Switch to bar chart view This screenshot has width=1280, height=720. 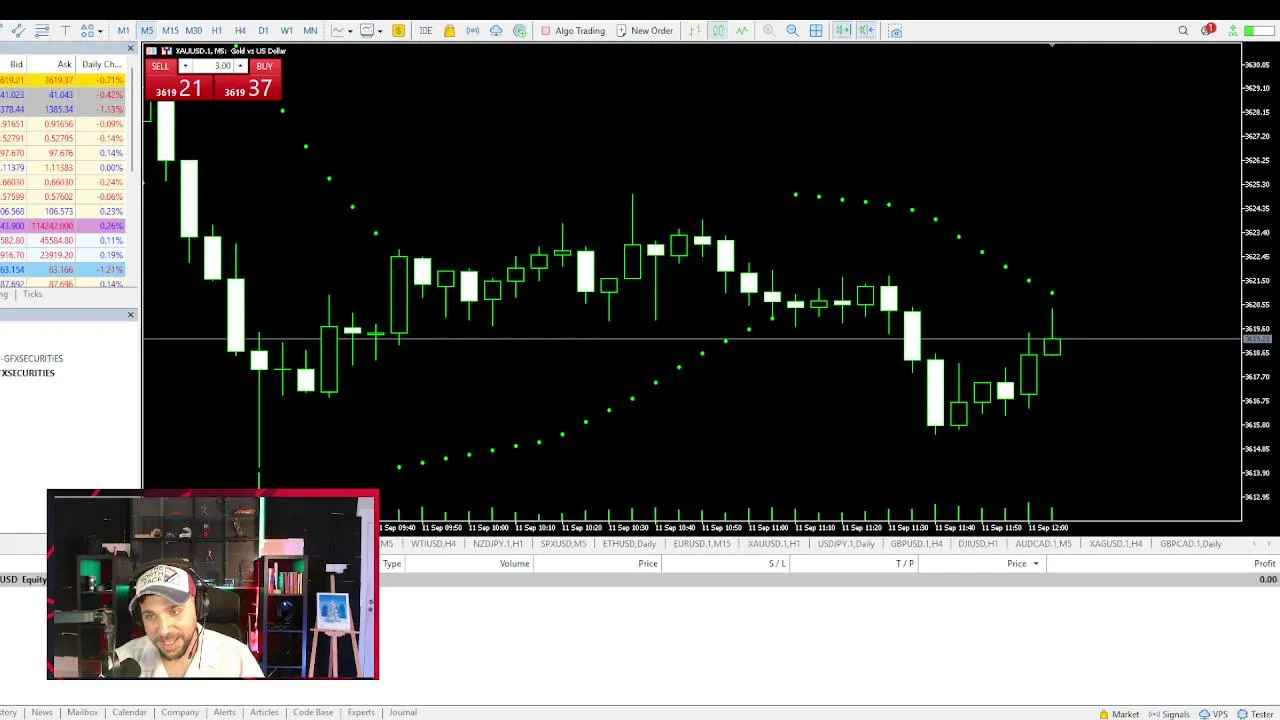[x=695, y=31]
